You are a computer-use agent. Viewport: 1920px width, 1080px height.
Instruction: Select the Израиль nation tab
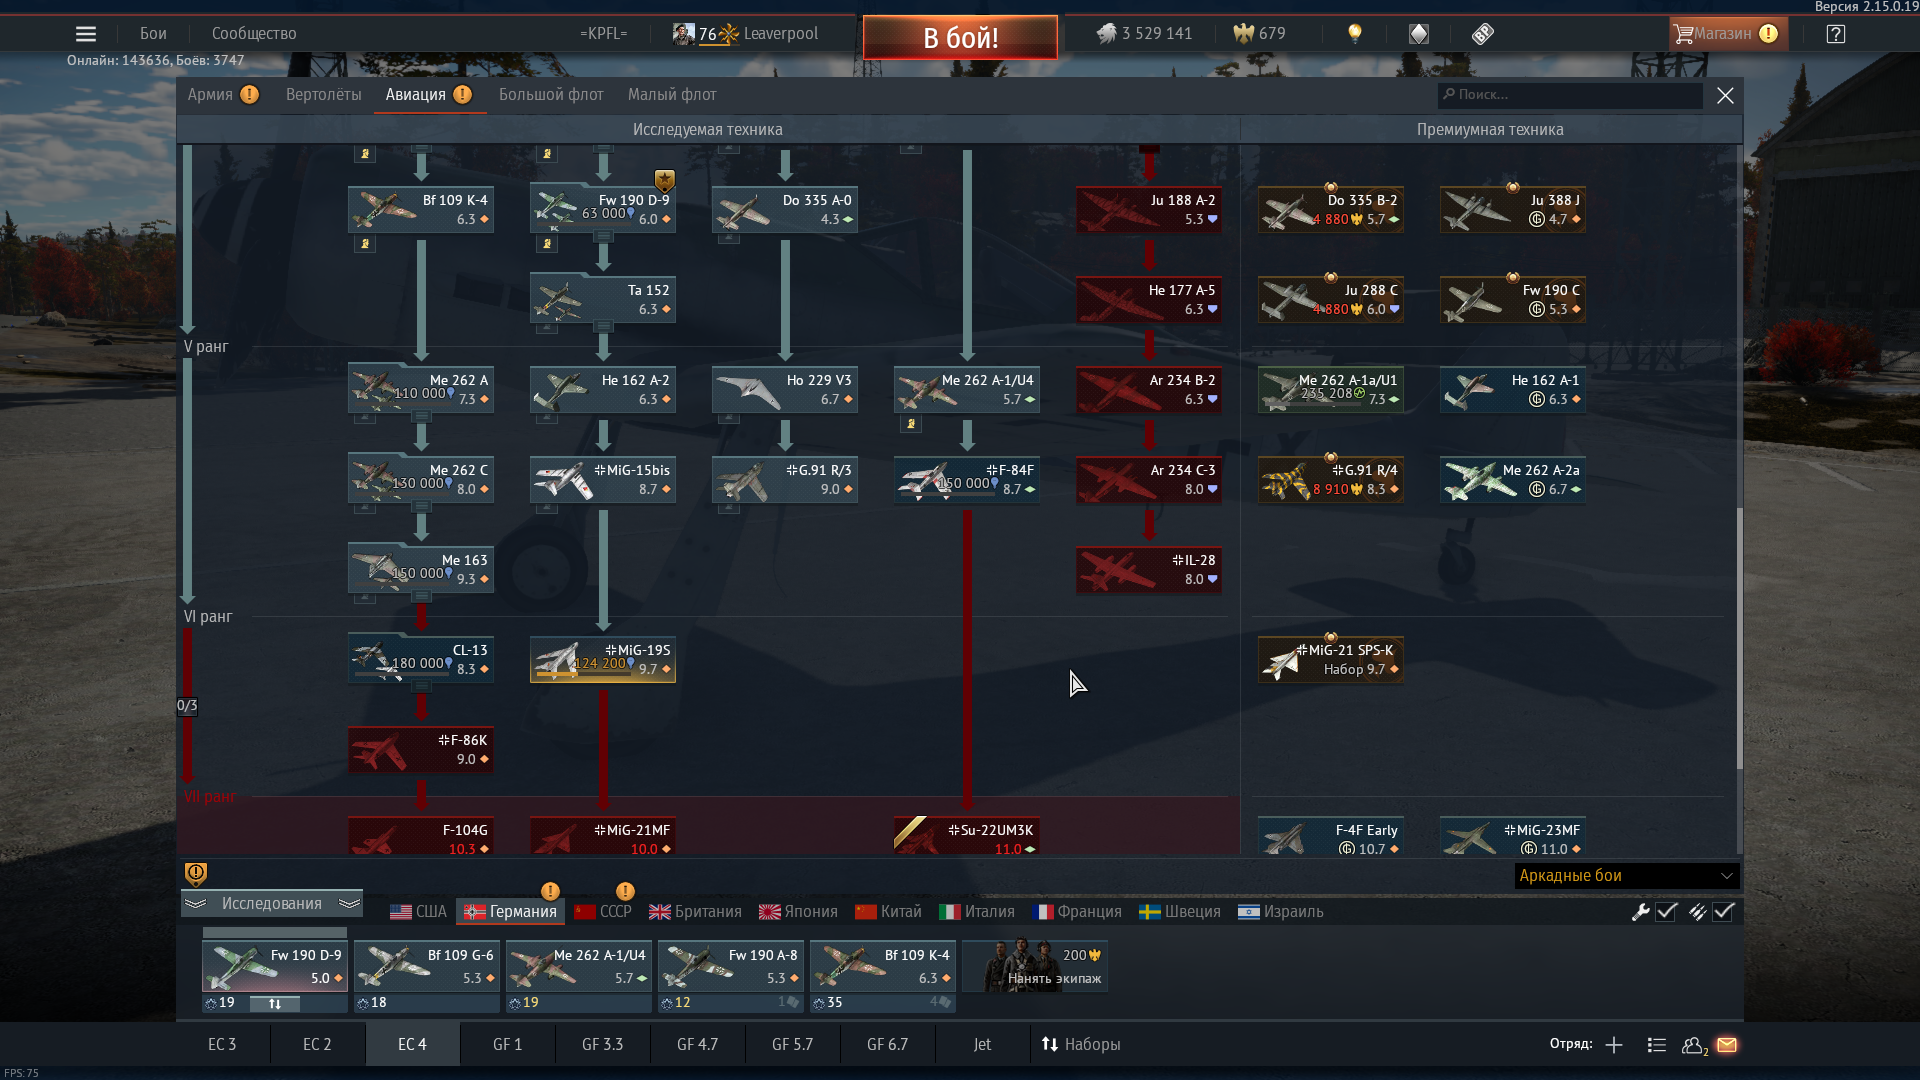(1280, 912)
